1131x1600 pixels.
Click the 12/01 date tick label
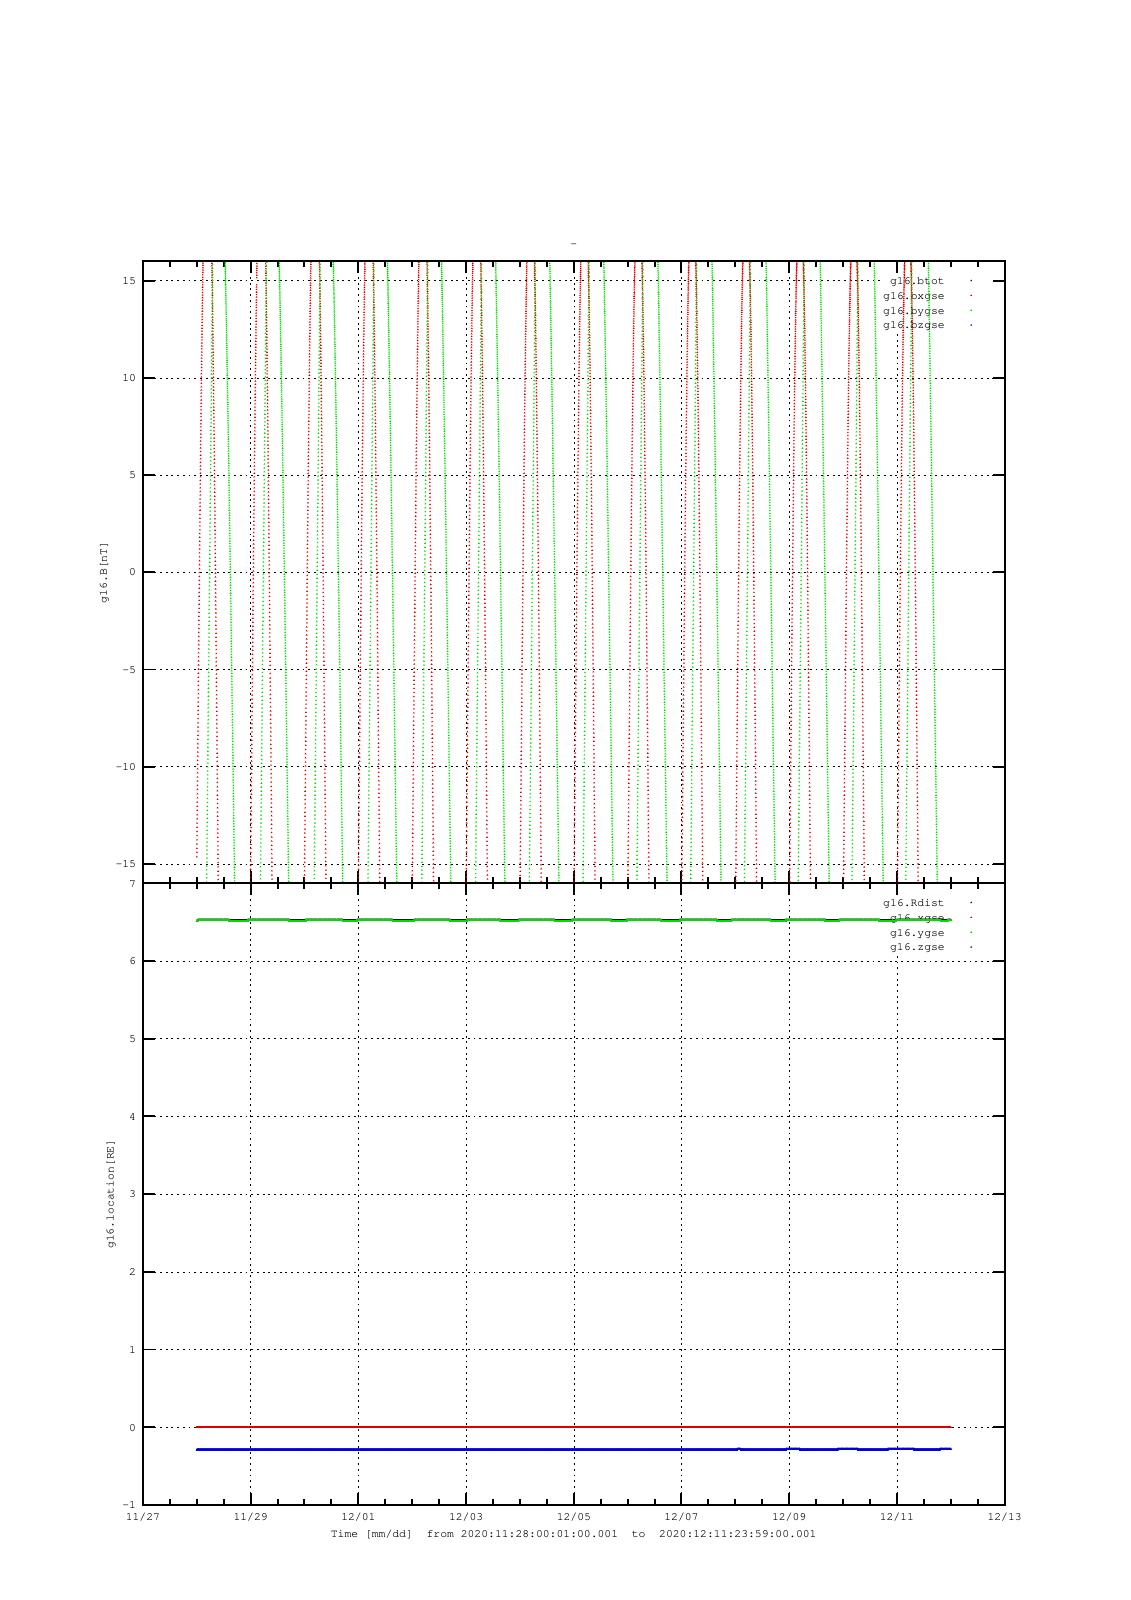click(x=358, y=1517)
